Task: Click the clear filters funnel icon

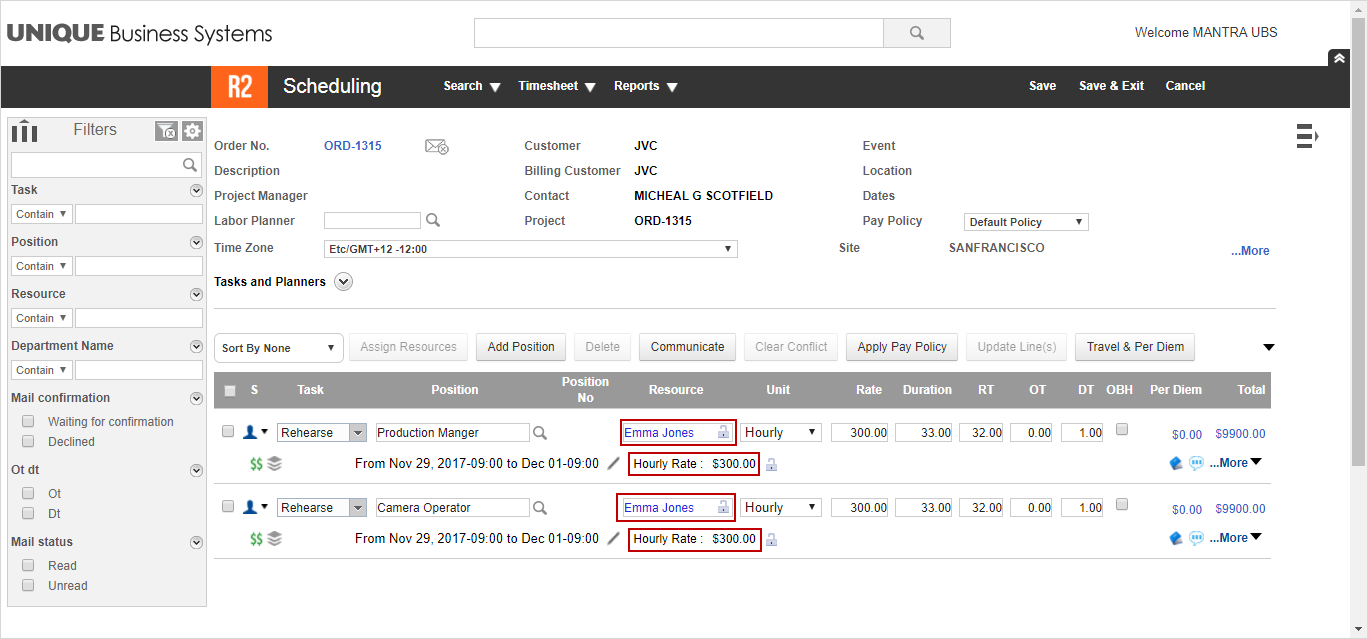Action: (x=166, y=131)
